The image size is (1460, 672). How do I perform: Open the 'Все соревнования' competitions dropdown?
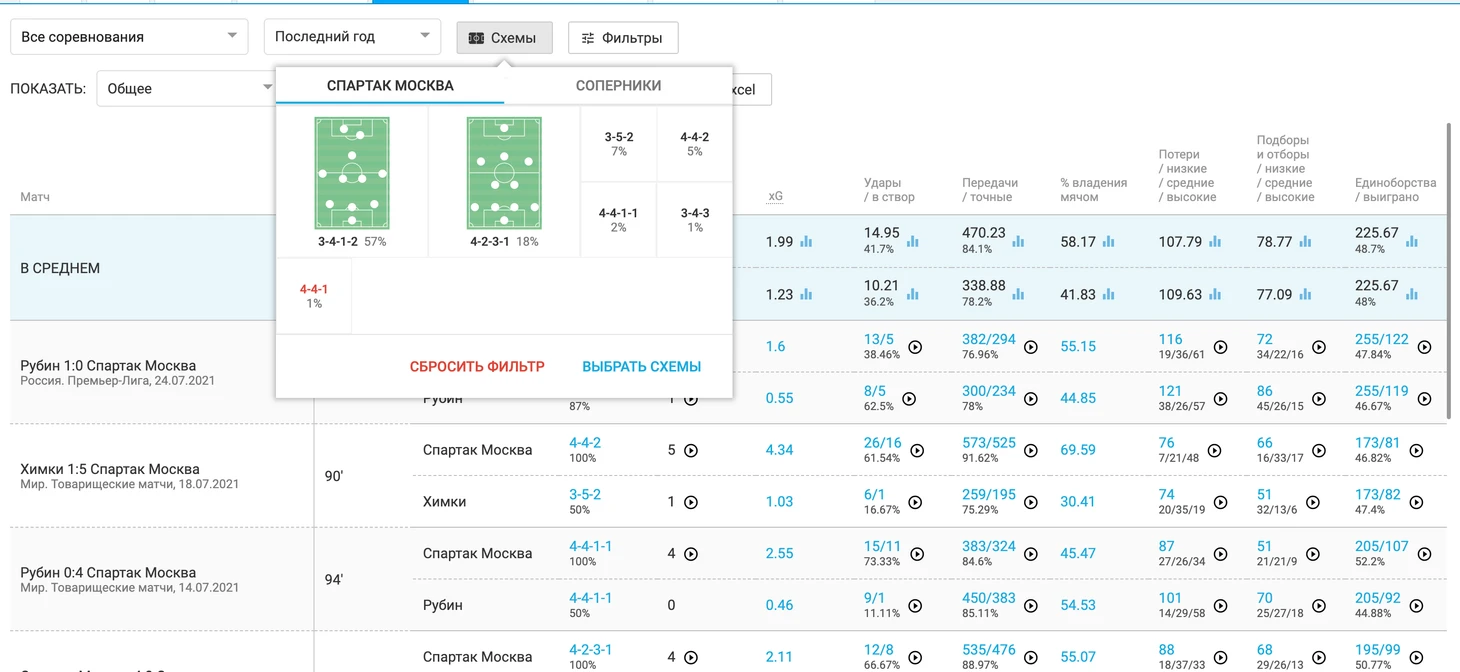tap(129, 37)
